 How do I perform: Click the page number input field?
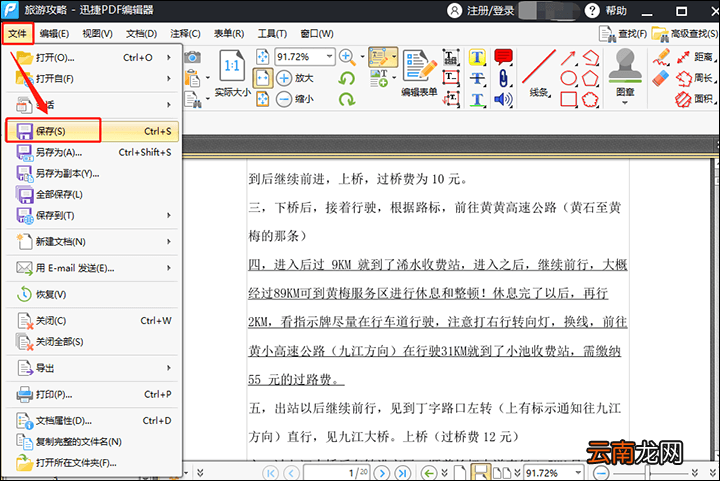[336, 472]
